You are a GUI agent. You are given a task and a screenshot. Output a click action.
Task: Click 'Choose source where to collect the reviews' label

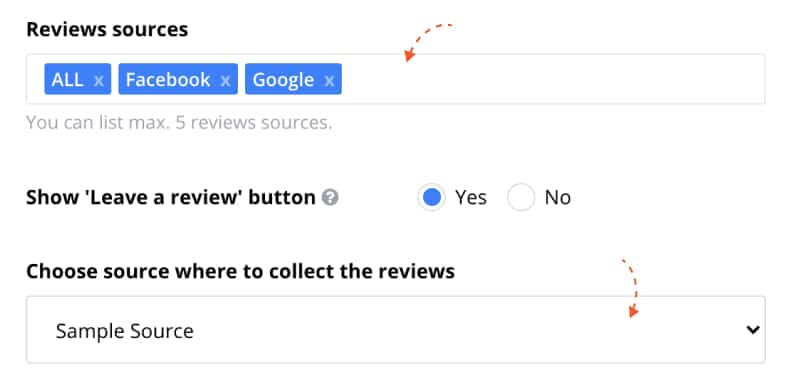tap(240, 272)
